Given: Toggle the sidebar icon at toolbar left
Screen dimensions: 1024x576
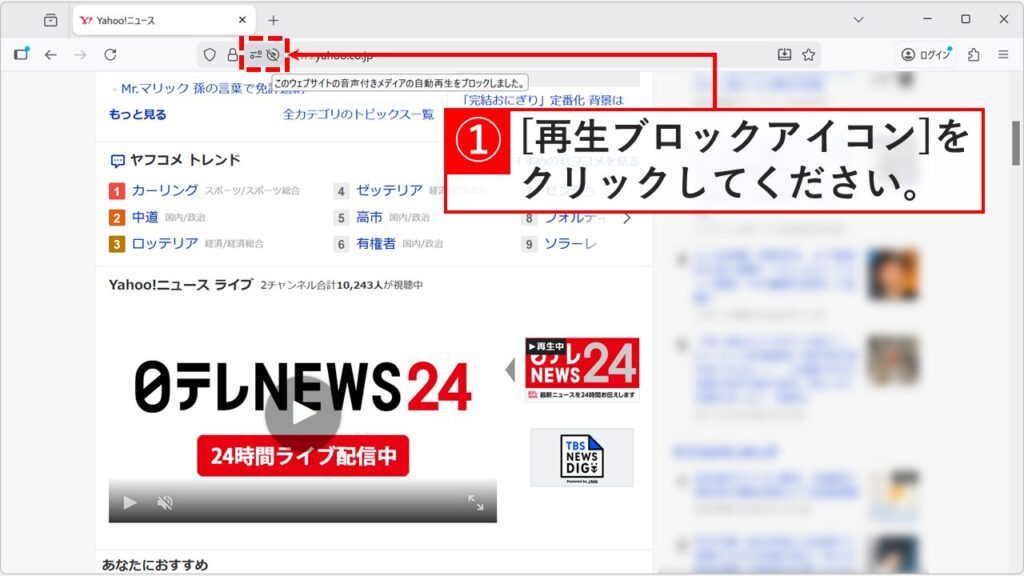Looking at the screenshot, I should 21,54.
